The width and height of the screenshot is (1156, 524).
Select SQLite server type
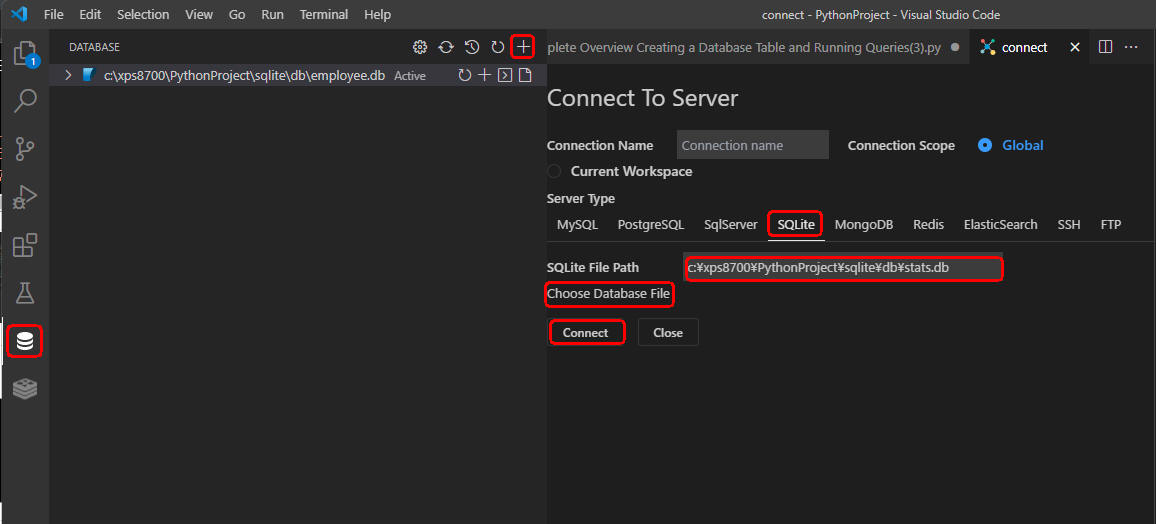(795, 225)
